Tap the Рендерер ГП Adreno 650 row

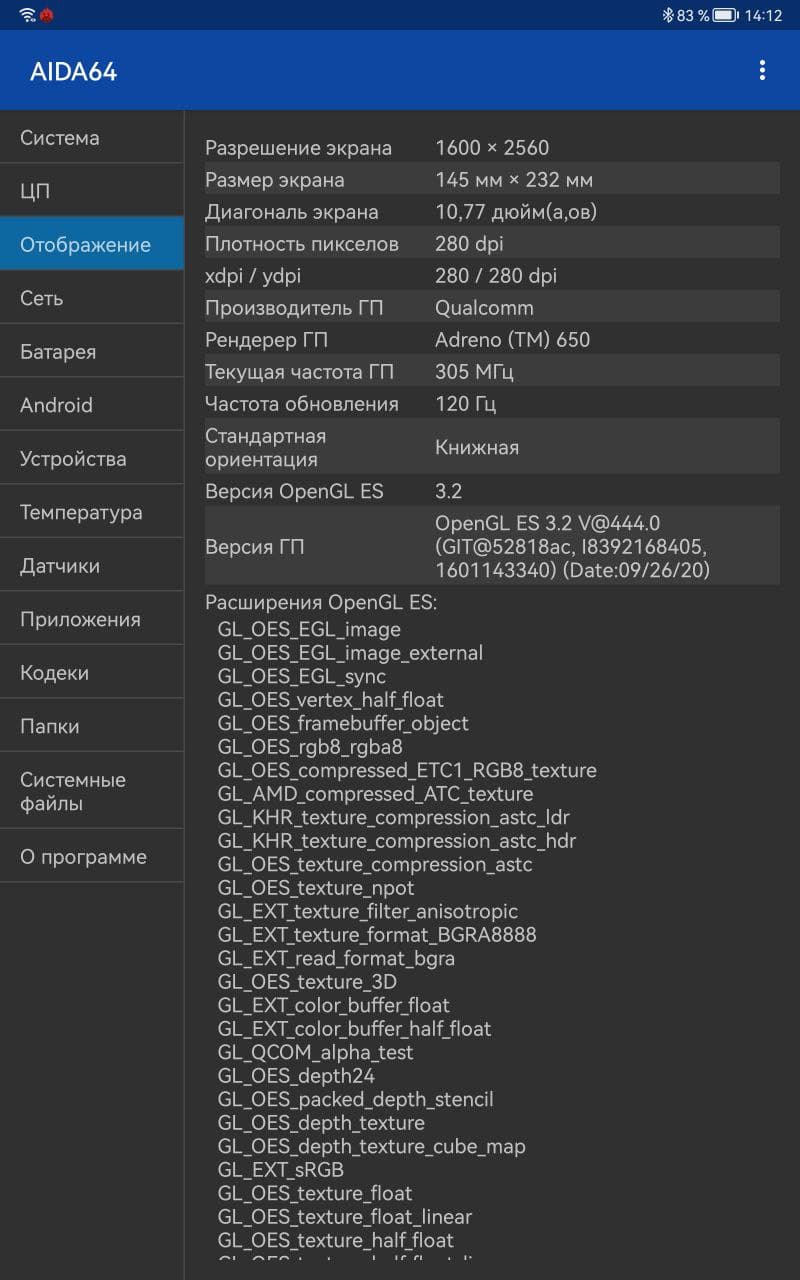[x=491, y=340]
